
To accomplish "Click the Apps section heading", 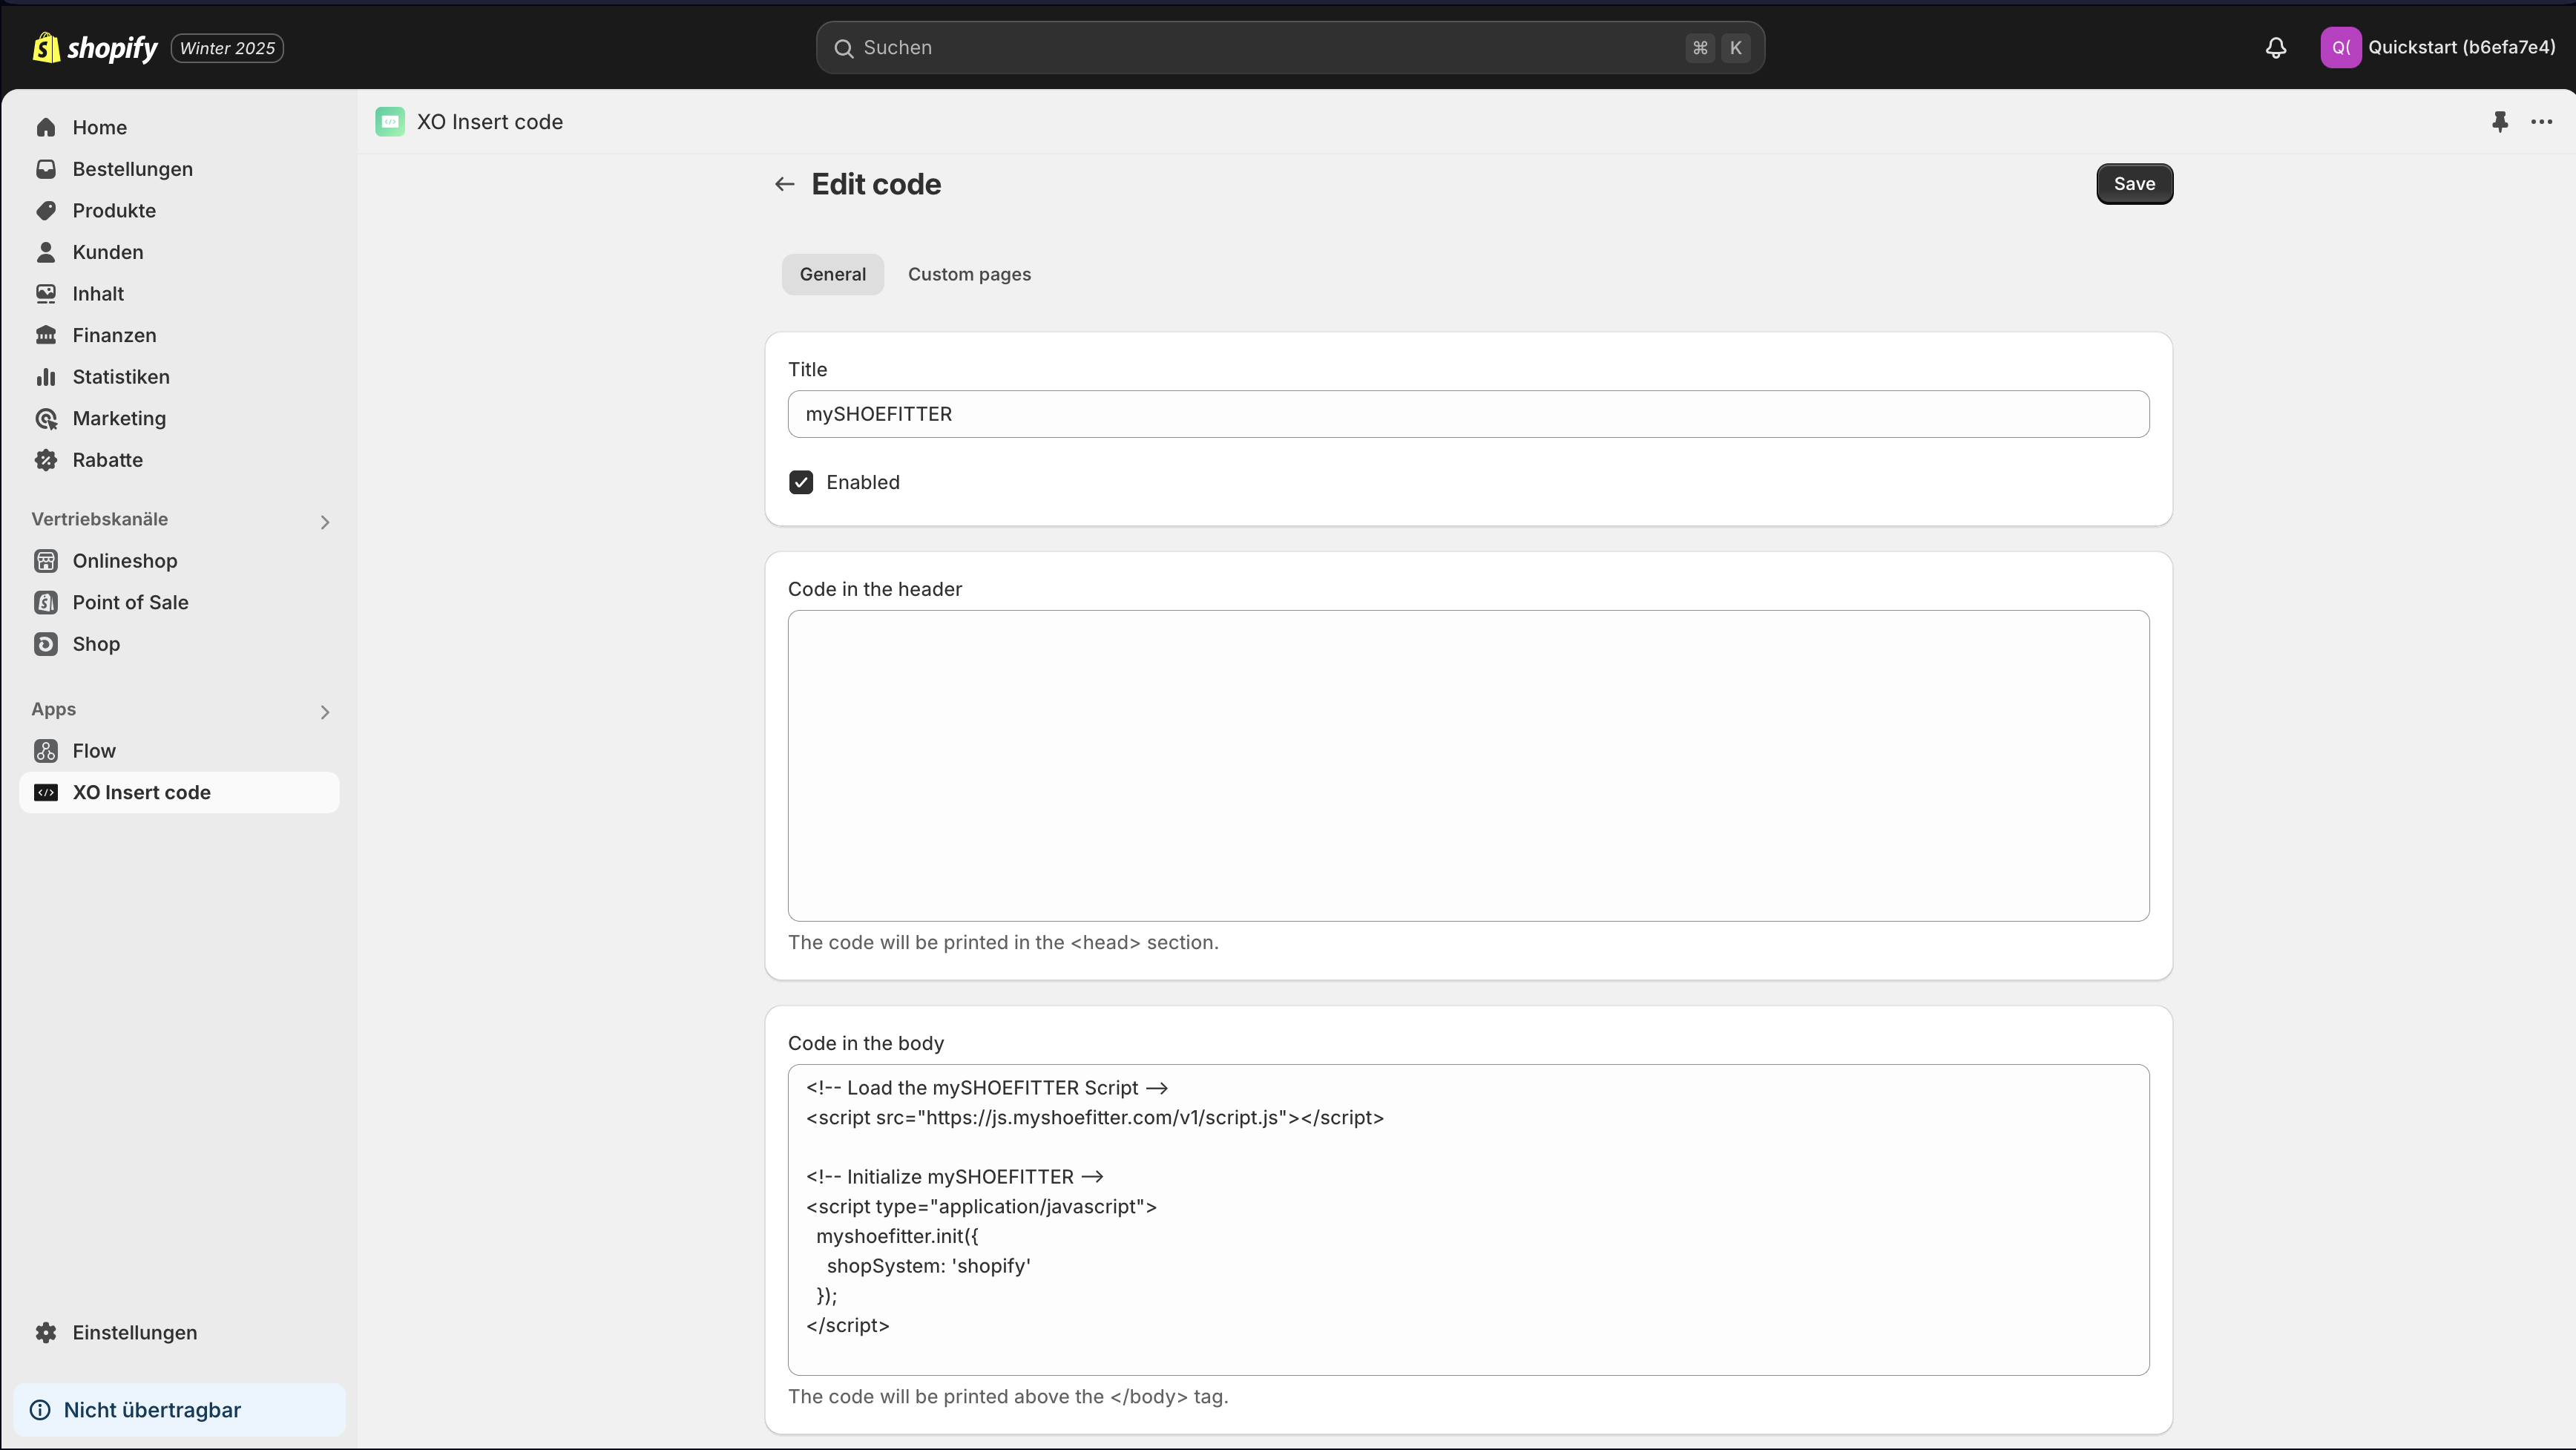I will (x=54, y=709).
